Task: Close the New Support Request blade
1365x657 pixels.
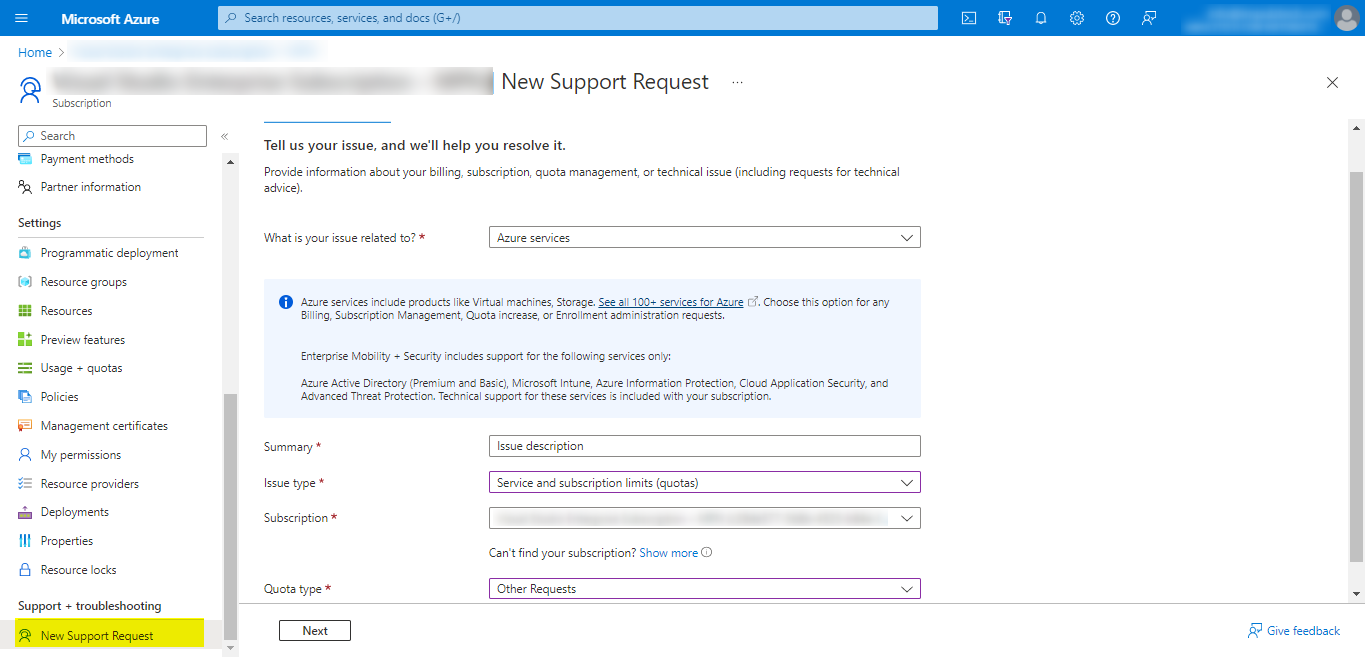Action: (1332, 83)
